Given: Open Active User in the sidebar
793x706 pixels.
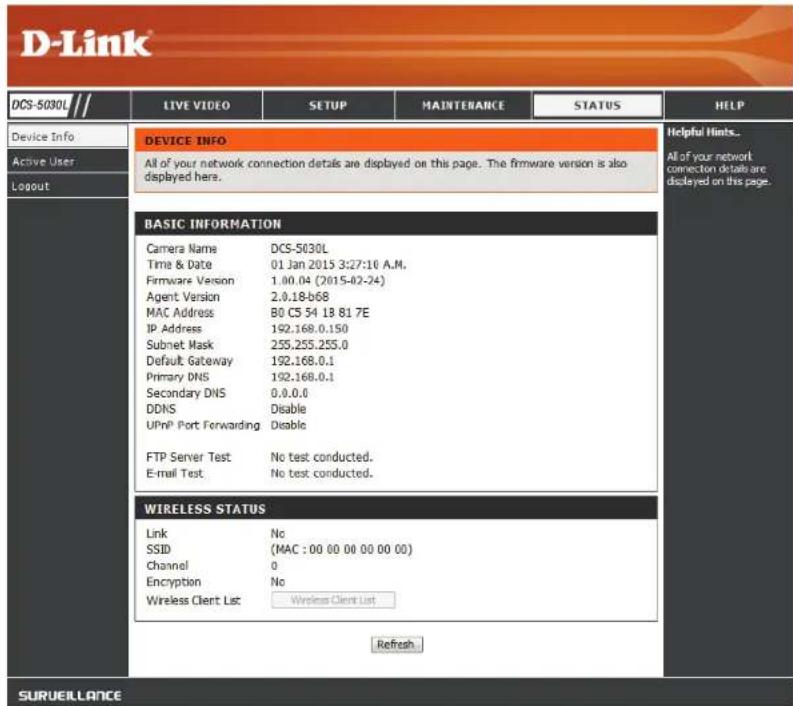Looking at the screenshot, I should pyautogui.click(x=67, y=161).
